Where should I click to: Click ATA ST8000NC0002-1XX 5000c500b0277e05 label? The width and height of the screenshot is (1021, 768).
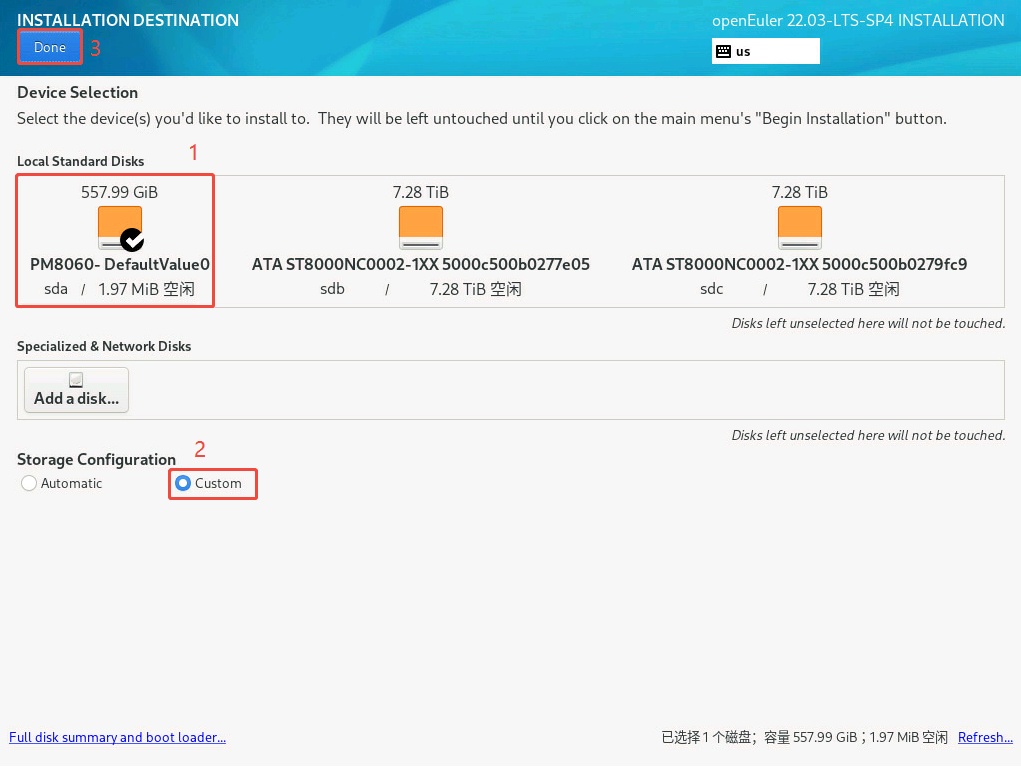point(421,264)
